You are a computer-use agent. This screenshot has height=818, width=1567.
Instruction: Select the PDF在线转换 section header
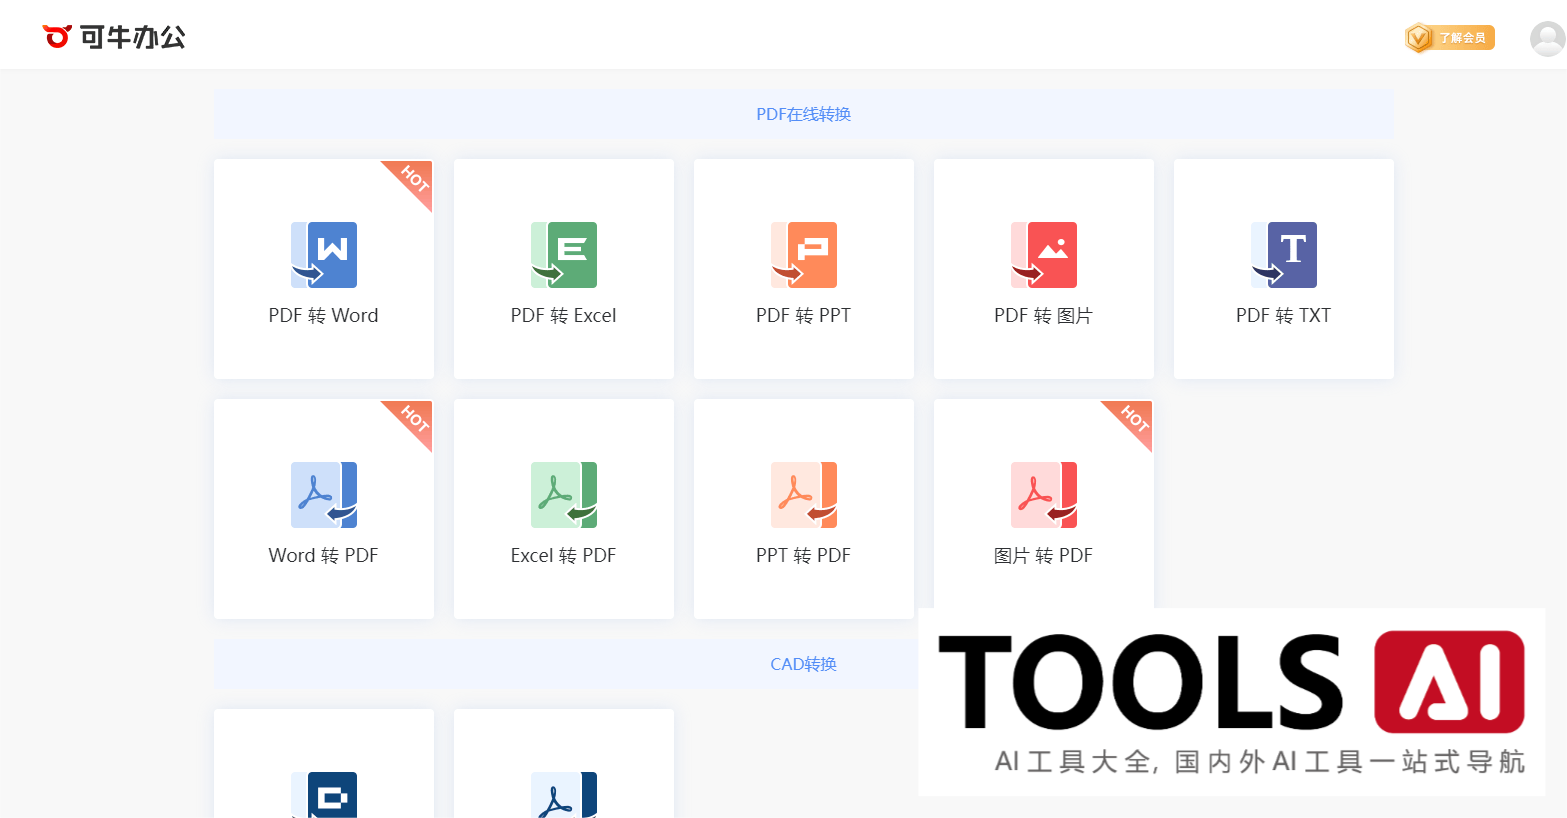coord(803,114)
